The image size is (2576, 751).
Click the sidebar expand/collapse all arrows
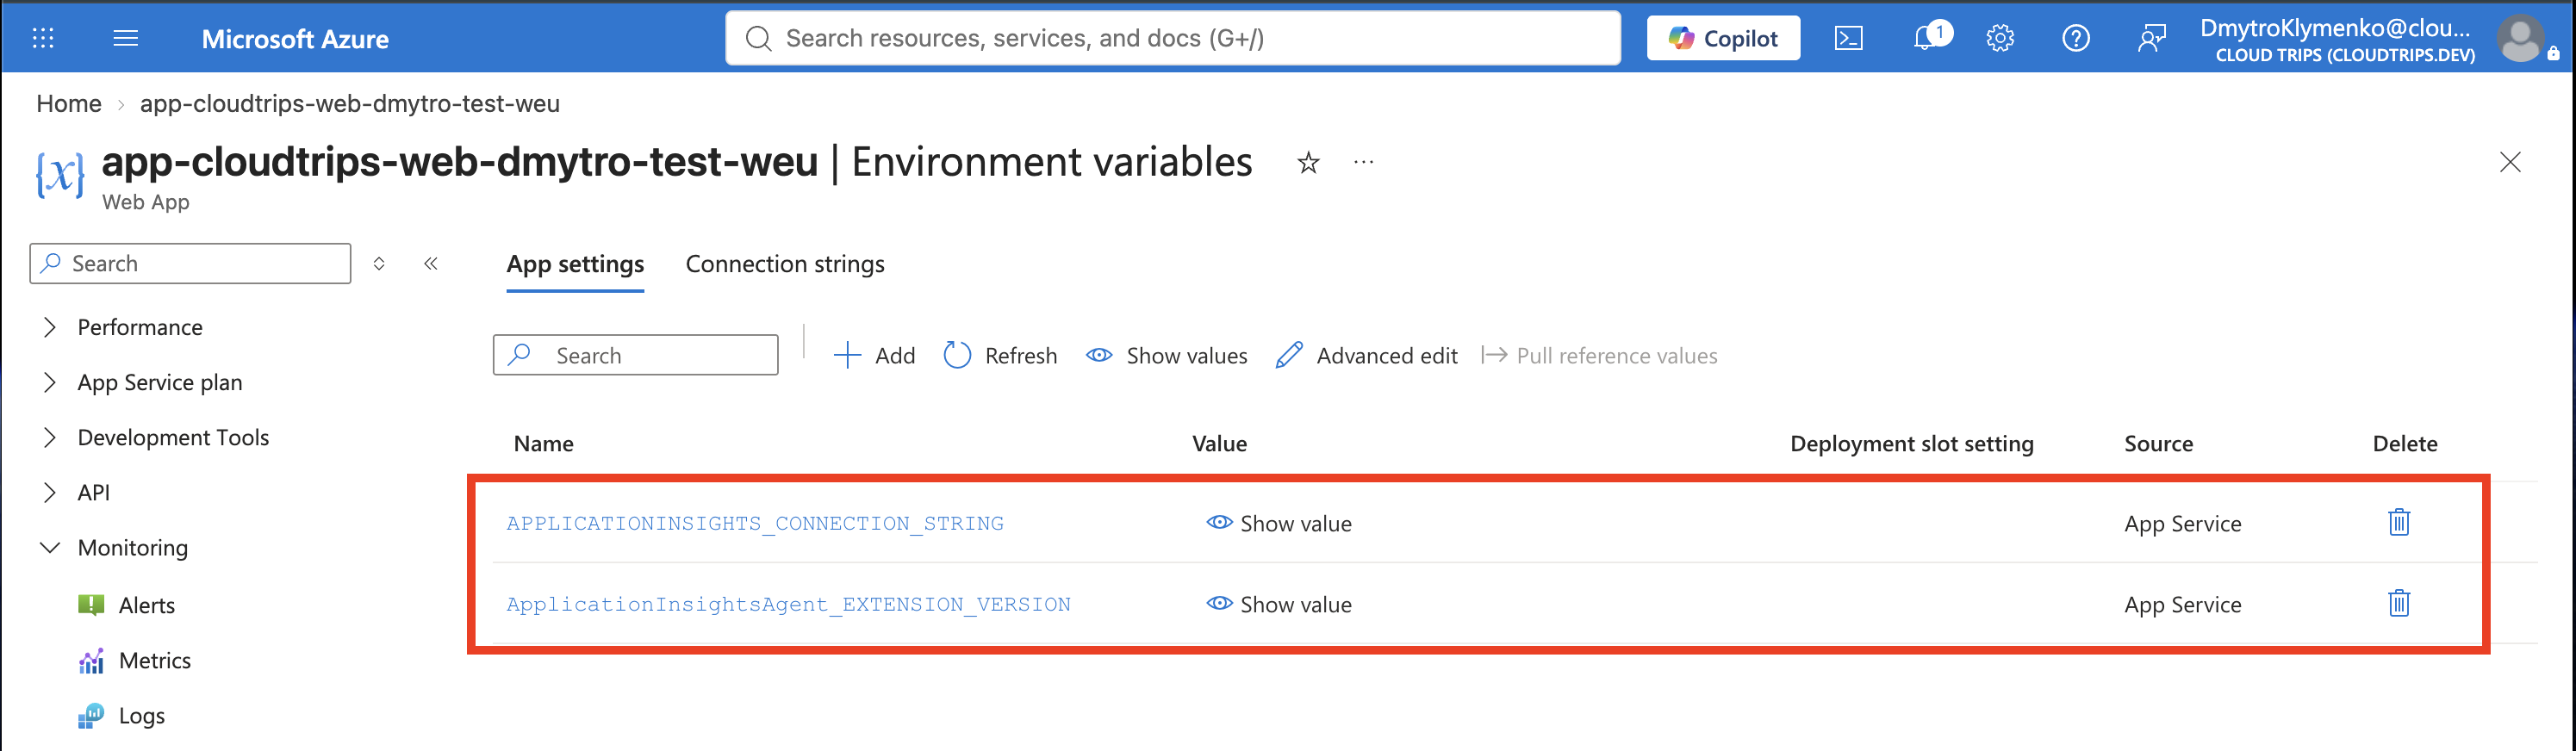(379, 264)
